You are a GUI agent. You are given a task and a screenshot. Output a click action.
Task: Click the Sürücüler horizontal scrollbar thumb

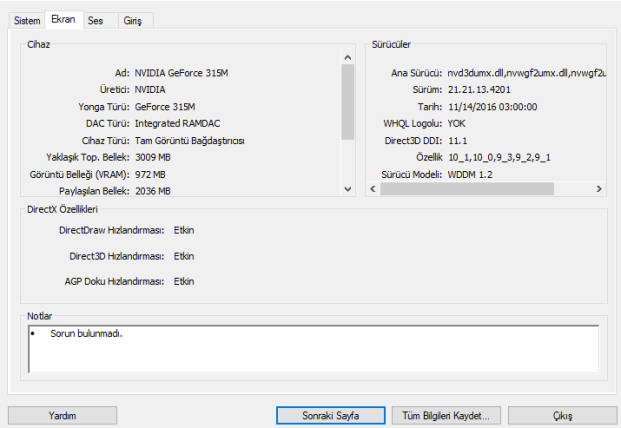(x=467, y=189)
